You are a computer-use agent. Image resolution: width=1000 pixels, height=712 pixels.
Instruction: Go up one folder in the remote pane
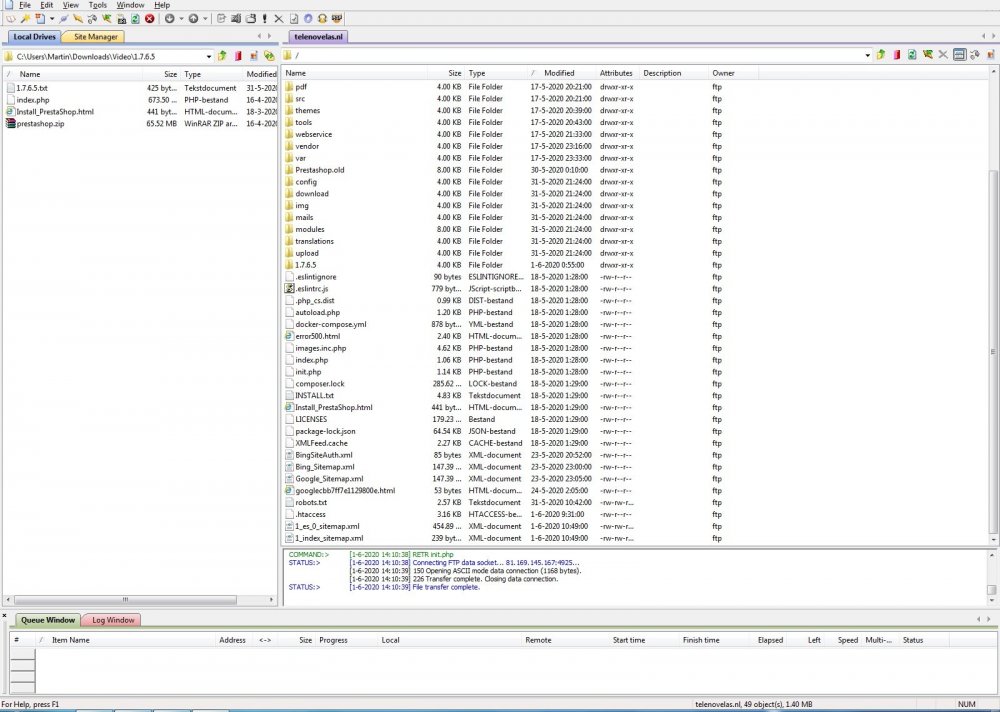point(881,55)
